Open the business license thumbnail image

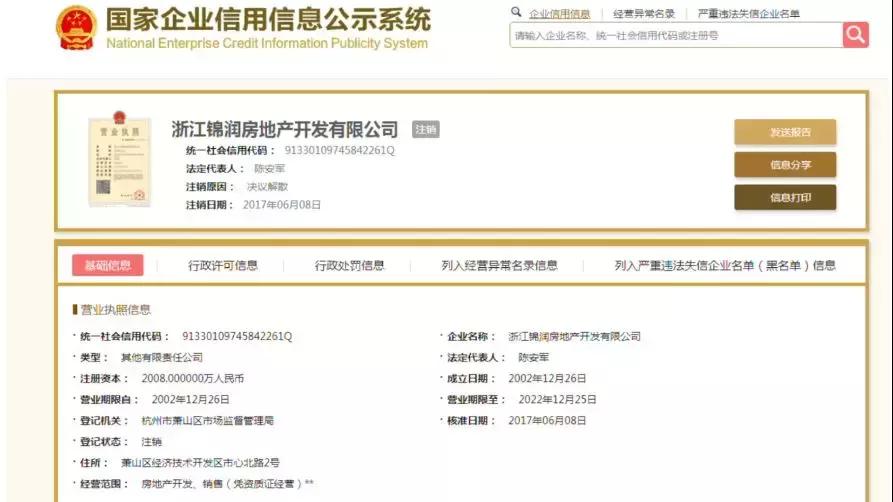click(x=120, y=159)
